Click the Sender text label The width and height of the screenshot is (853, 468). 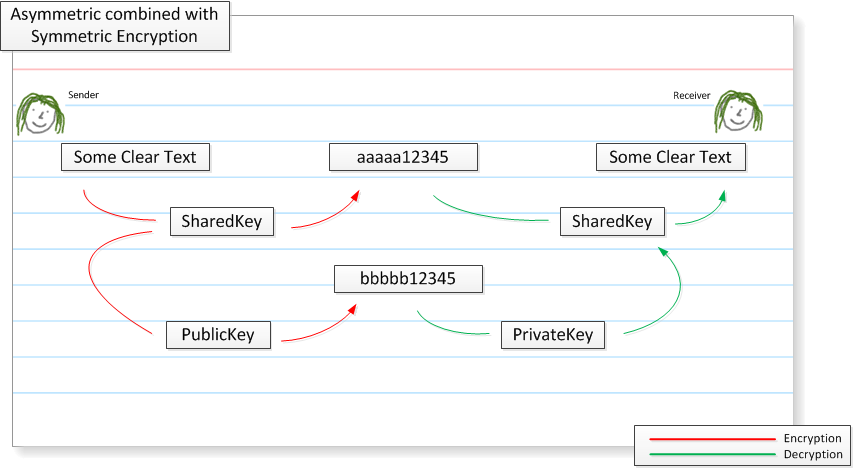tap(83, 95)
